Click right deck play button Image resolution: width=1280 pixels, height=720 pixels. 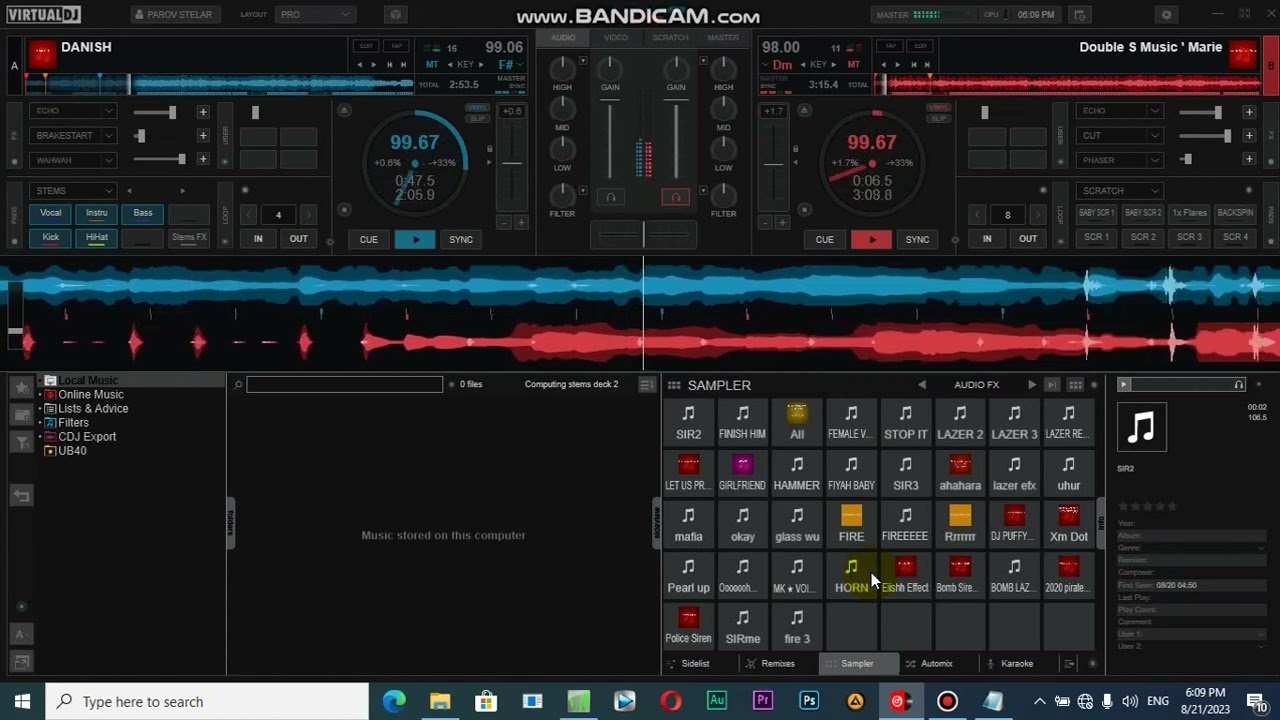(x=871, y=239)
